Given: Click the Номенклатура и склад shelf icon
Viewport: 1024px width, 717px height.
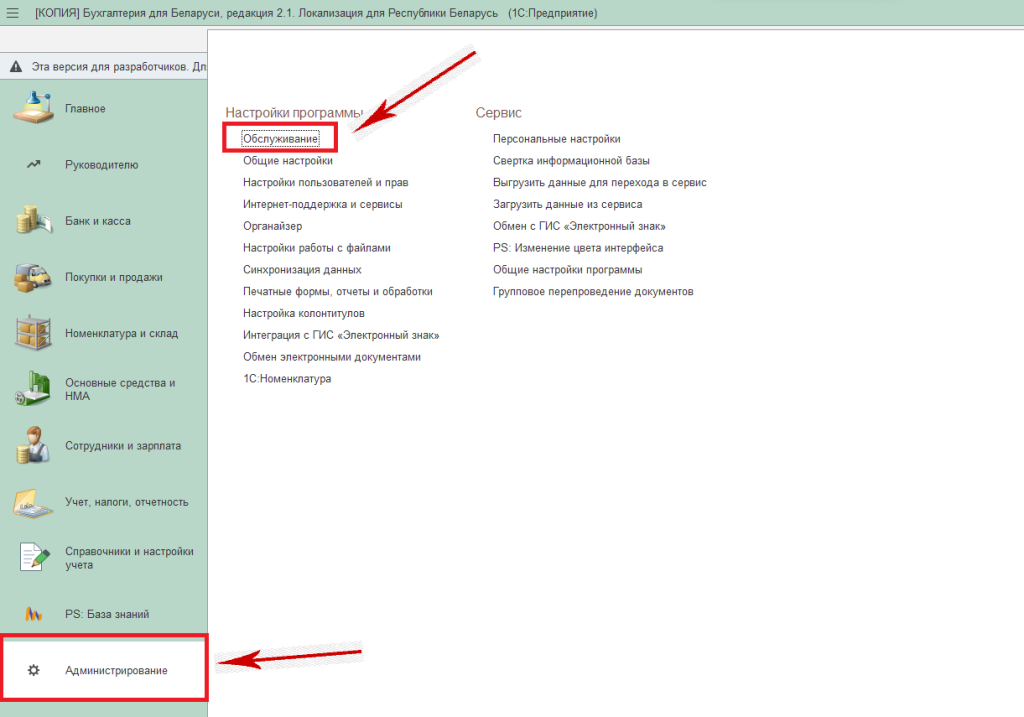Looking at the screenshot, I should (33, 333).
